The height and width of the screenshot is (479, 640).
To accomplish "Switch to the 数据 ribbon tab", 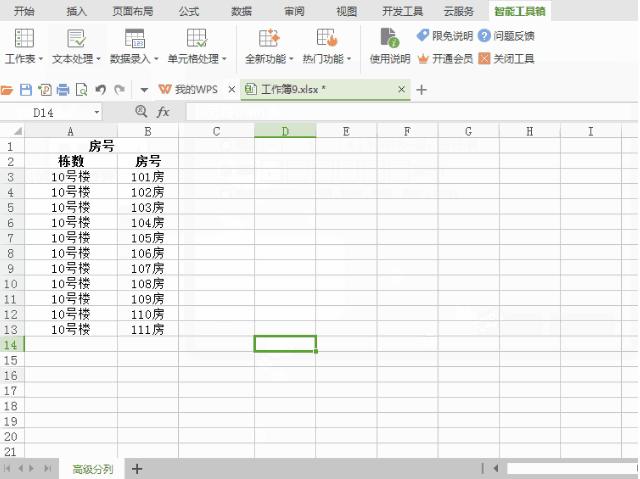I will point(241,11).
